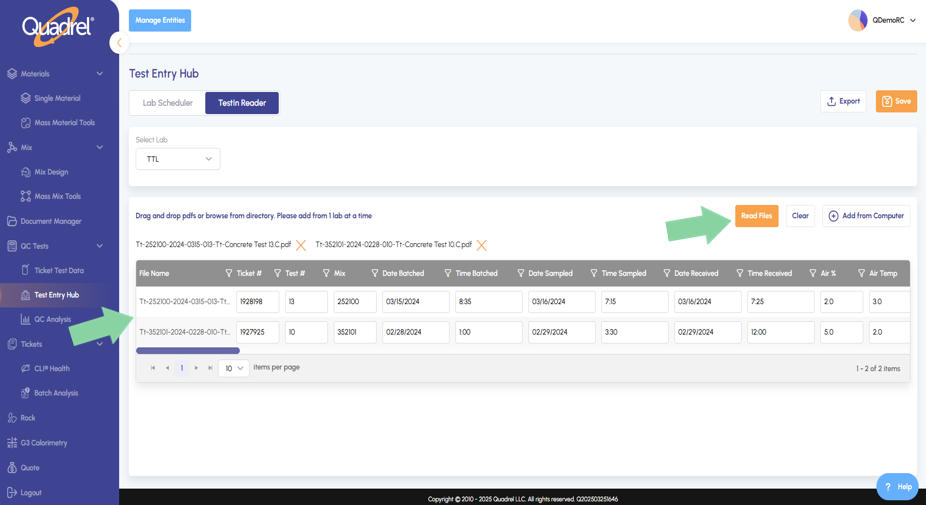Click Time Sampled field with 3:30
The image size is (926, 505).
click(635, 332)
